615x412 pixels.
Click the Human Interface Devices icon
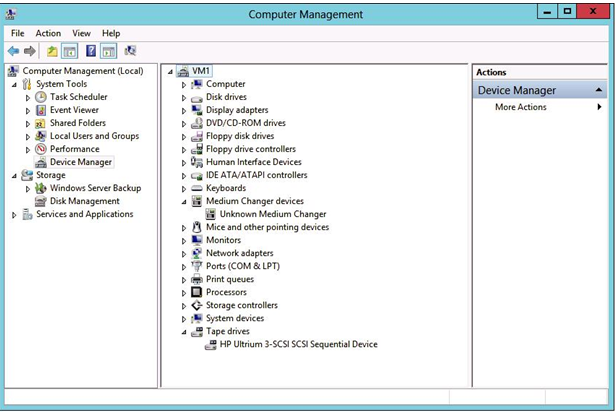click(197, 162)
